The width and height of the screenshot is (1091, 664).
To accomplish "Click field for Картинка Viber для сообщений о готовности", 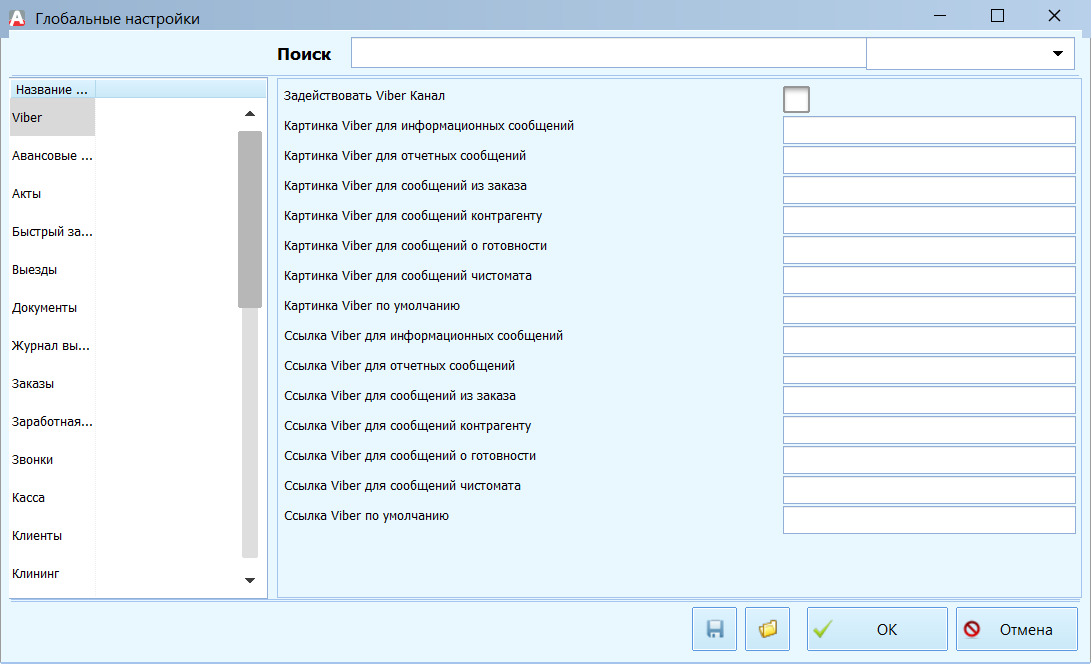I will click(x=929, y=250).
